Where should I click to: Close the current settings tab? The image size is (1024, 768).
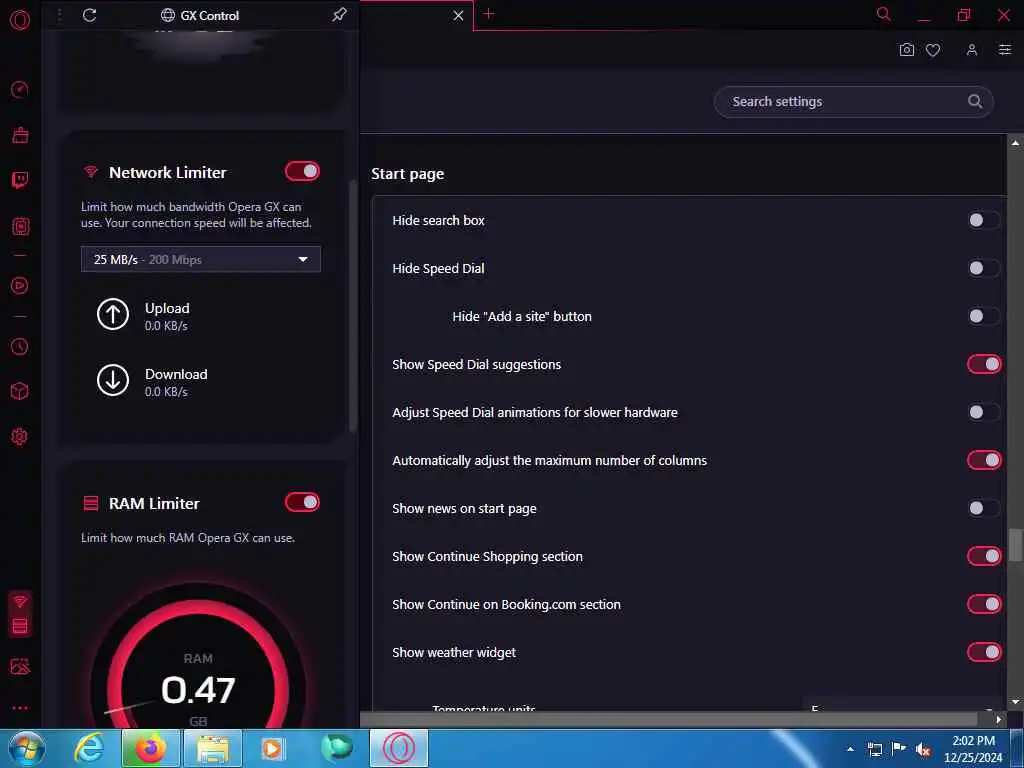[458, 15]
